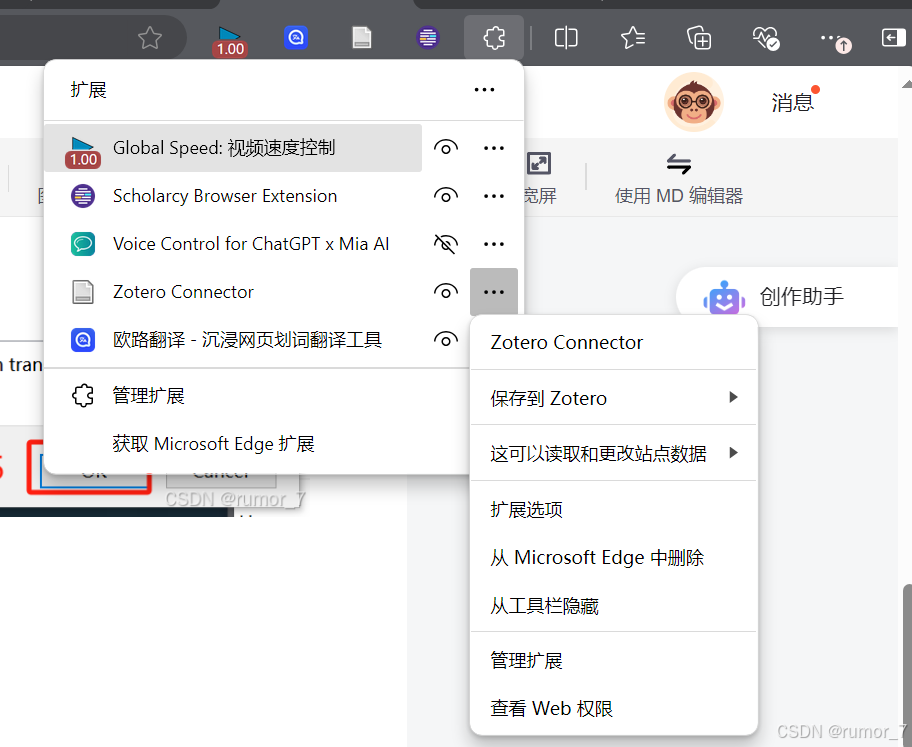Close more actions menu for Zotero Connector

494,291
